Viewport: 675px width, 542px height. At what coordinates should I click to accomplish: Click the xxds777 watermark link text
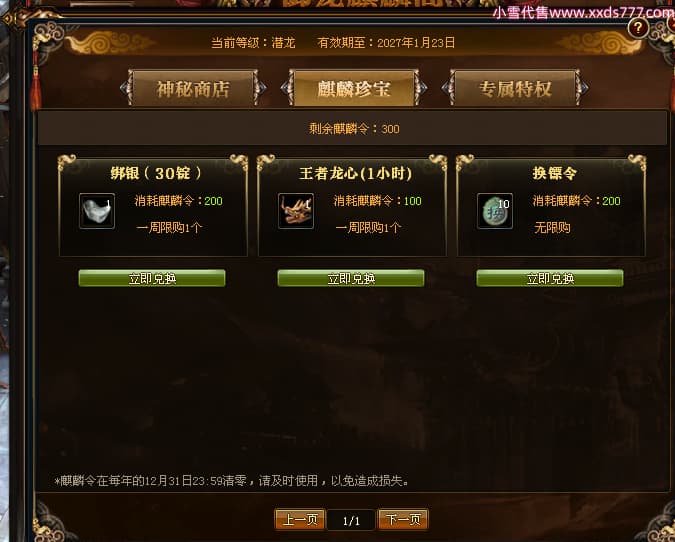583,12
